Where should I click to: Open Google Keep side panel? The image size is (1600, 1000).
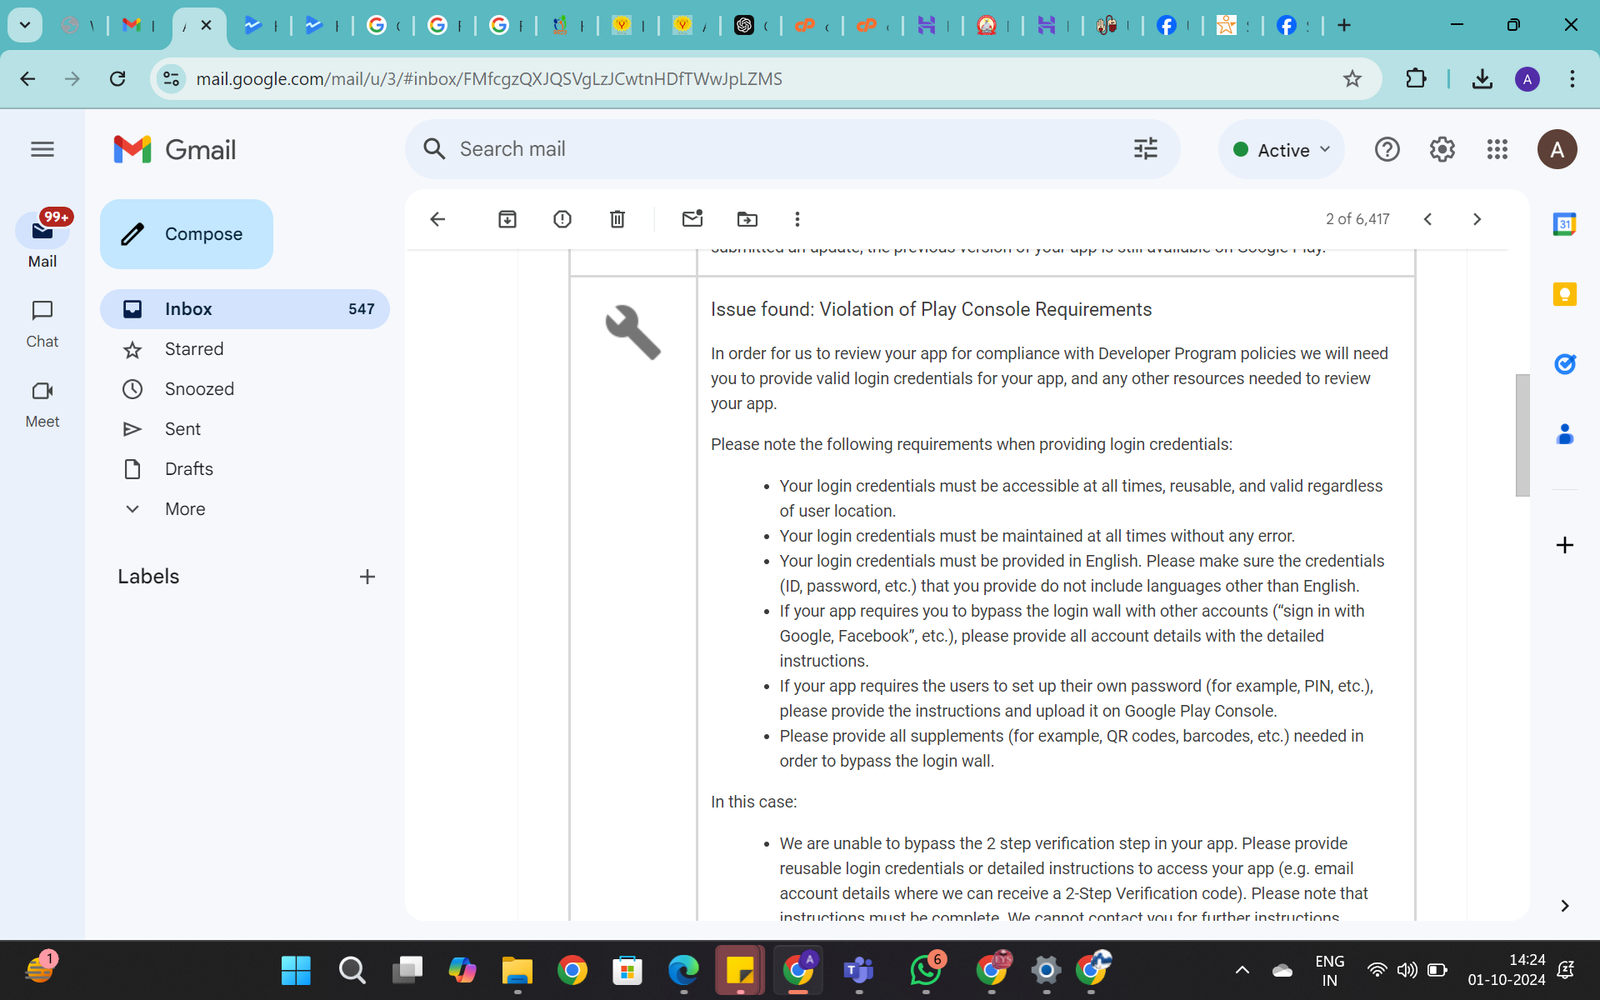(1565, 294)
